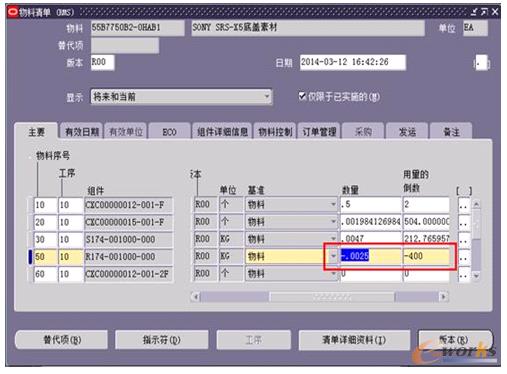Open the 备注 tab
This screenshot has width=507, height=374.
click(x=451, y=132)
